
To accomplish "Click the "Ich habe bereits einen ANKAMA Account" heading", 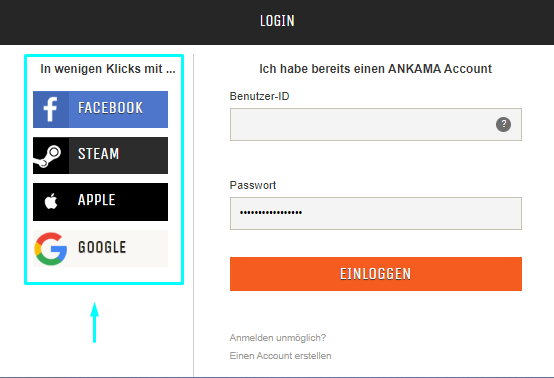I will [x=376, y=69].
